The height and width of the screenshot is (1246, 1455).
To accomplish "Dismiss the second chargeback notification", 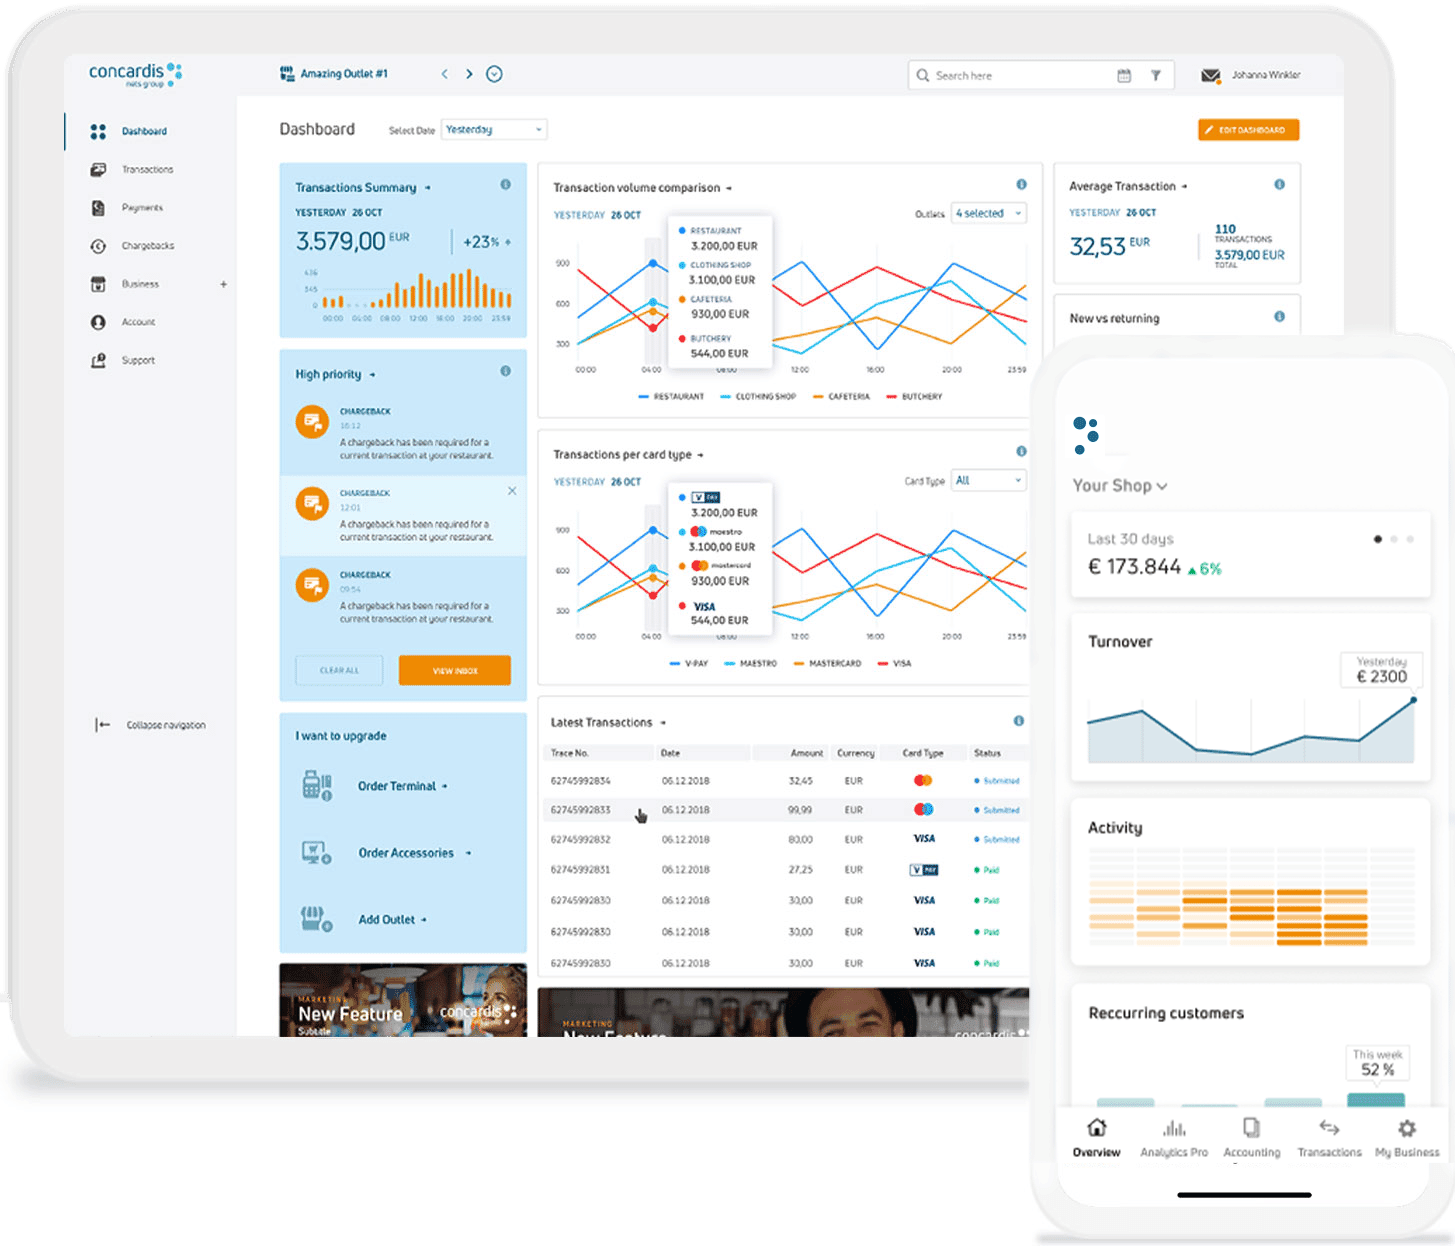I will tap(512, 491).
